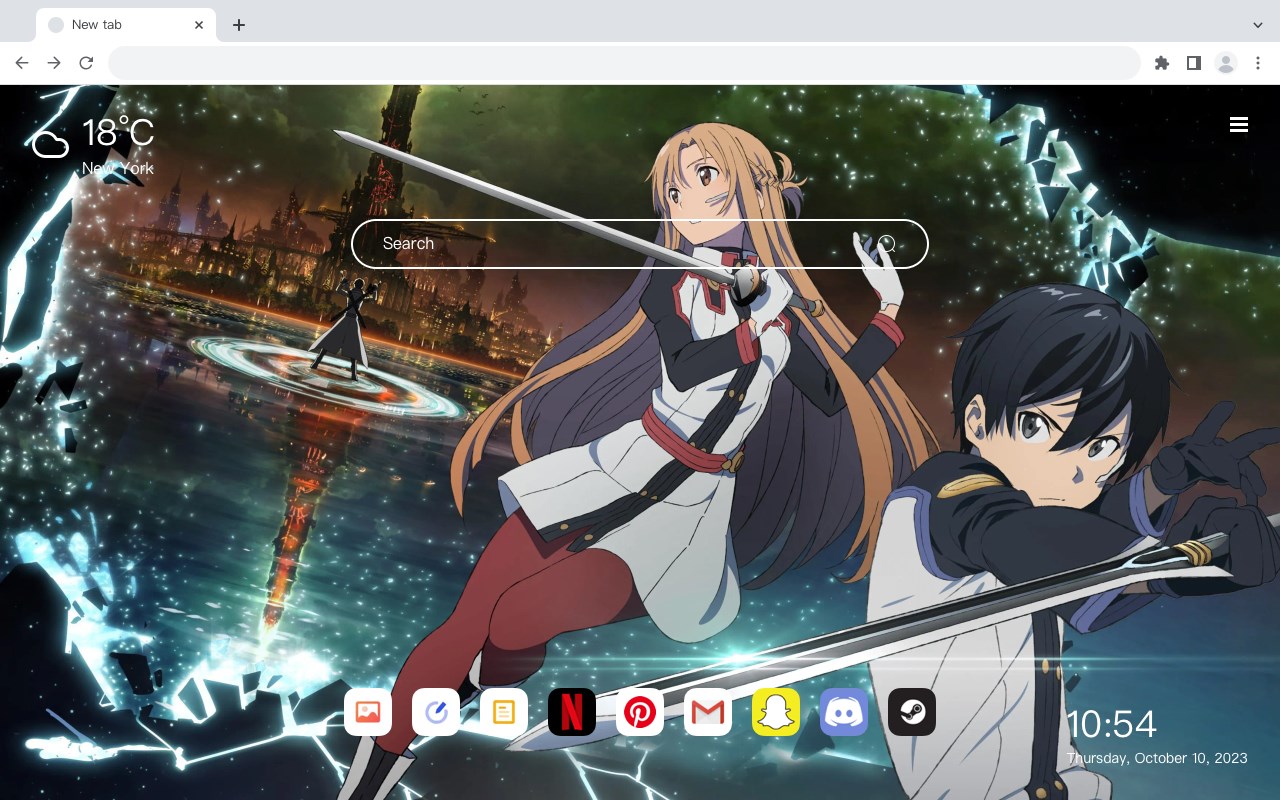The image size is (1280, 800).
Task: Focus the browser address bar
Action: pyautogui.click(x=624, y=63)
